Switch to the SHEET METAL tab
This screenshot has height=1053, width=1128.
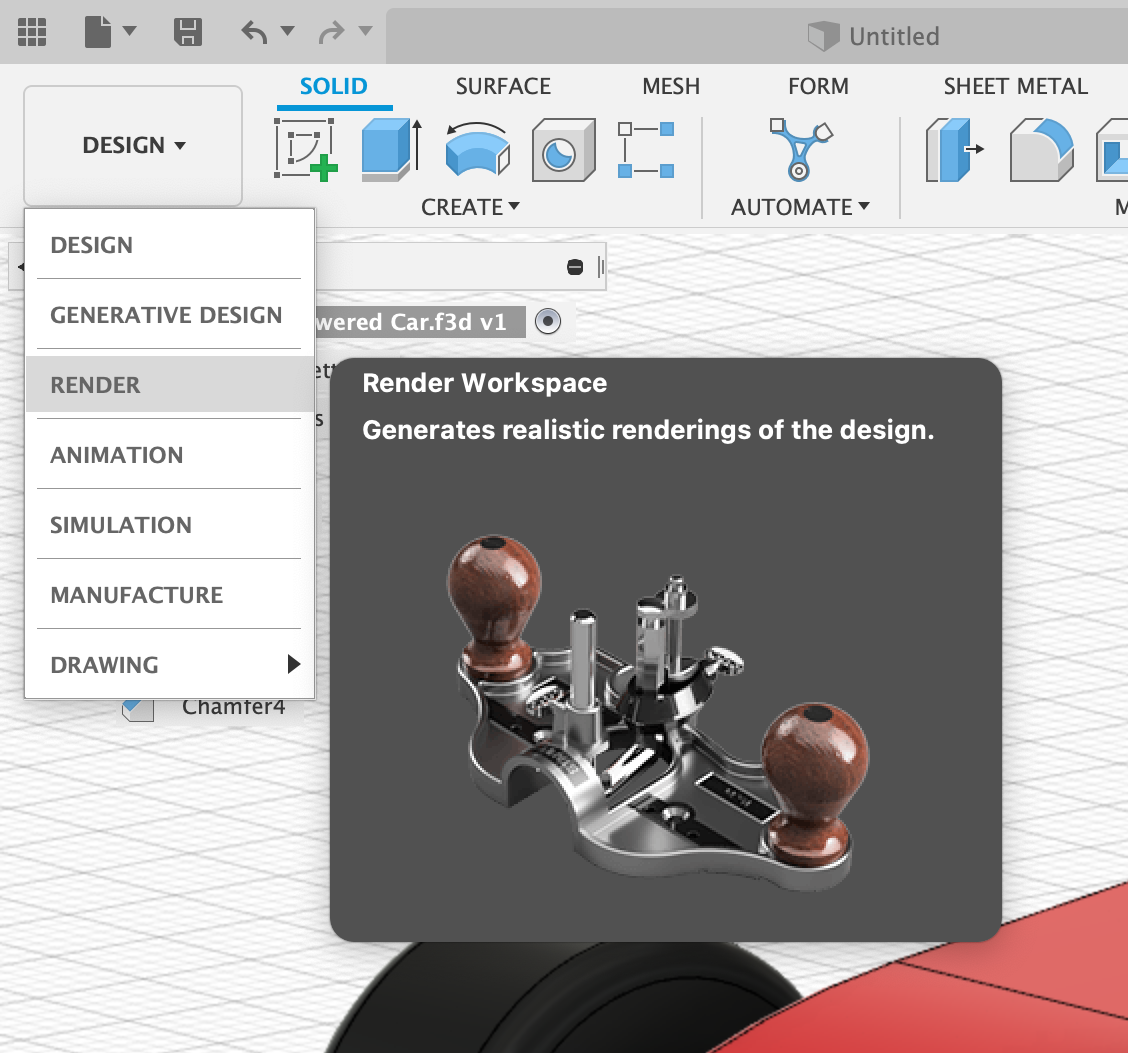pos(1015,86)
